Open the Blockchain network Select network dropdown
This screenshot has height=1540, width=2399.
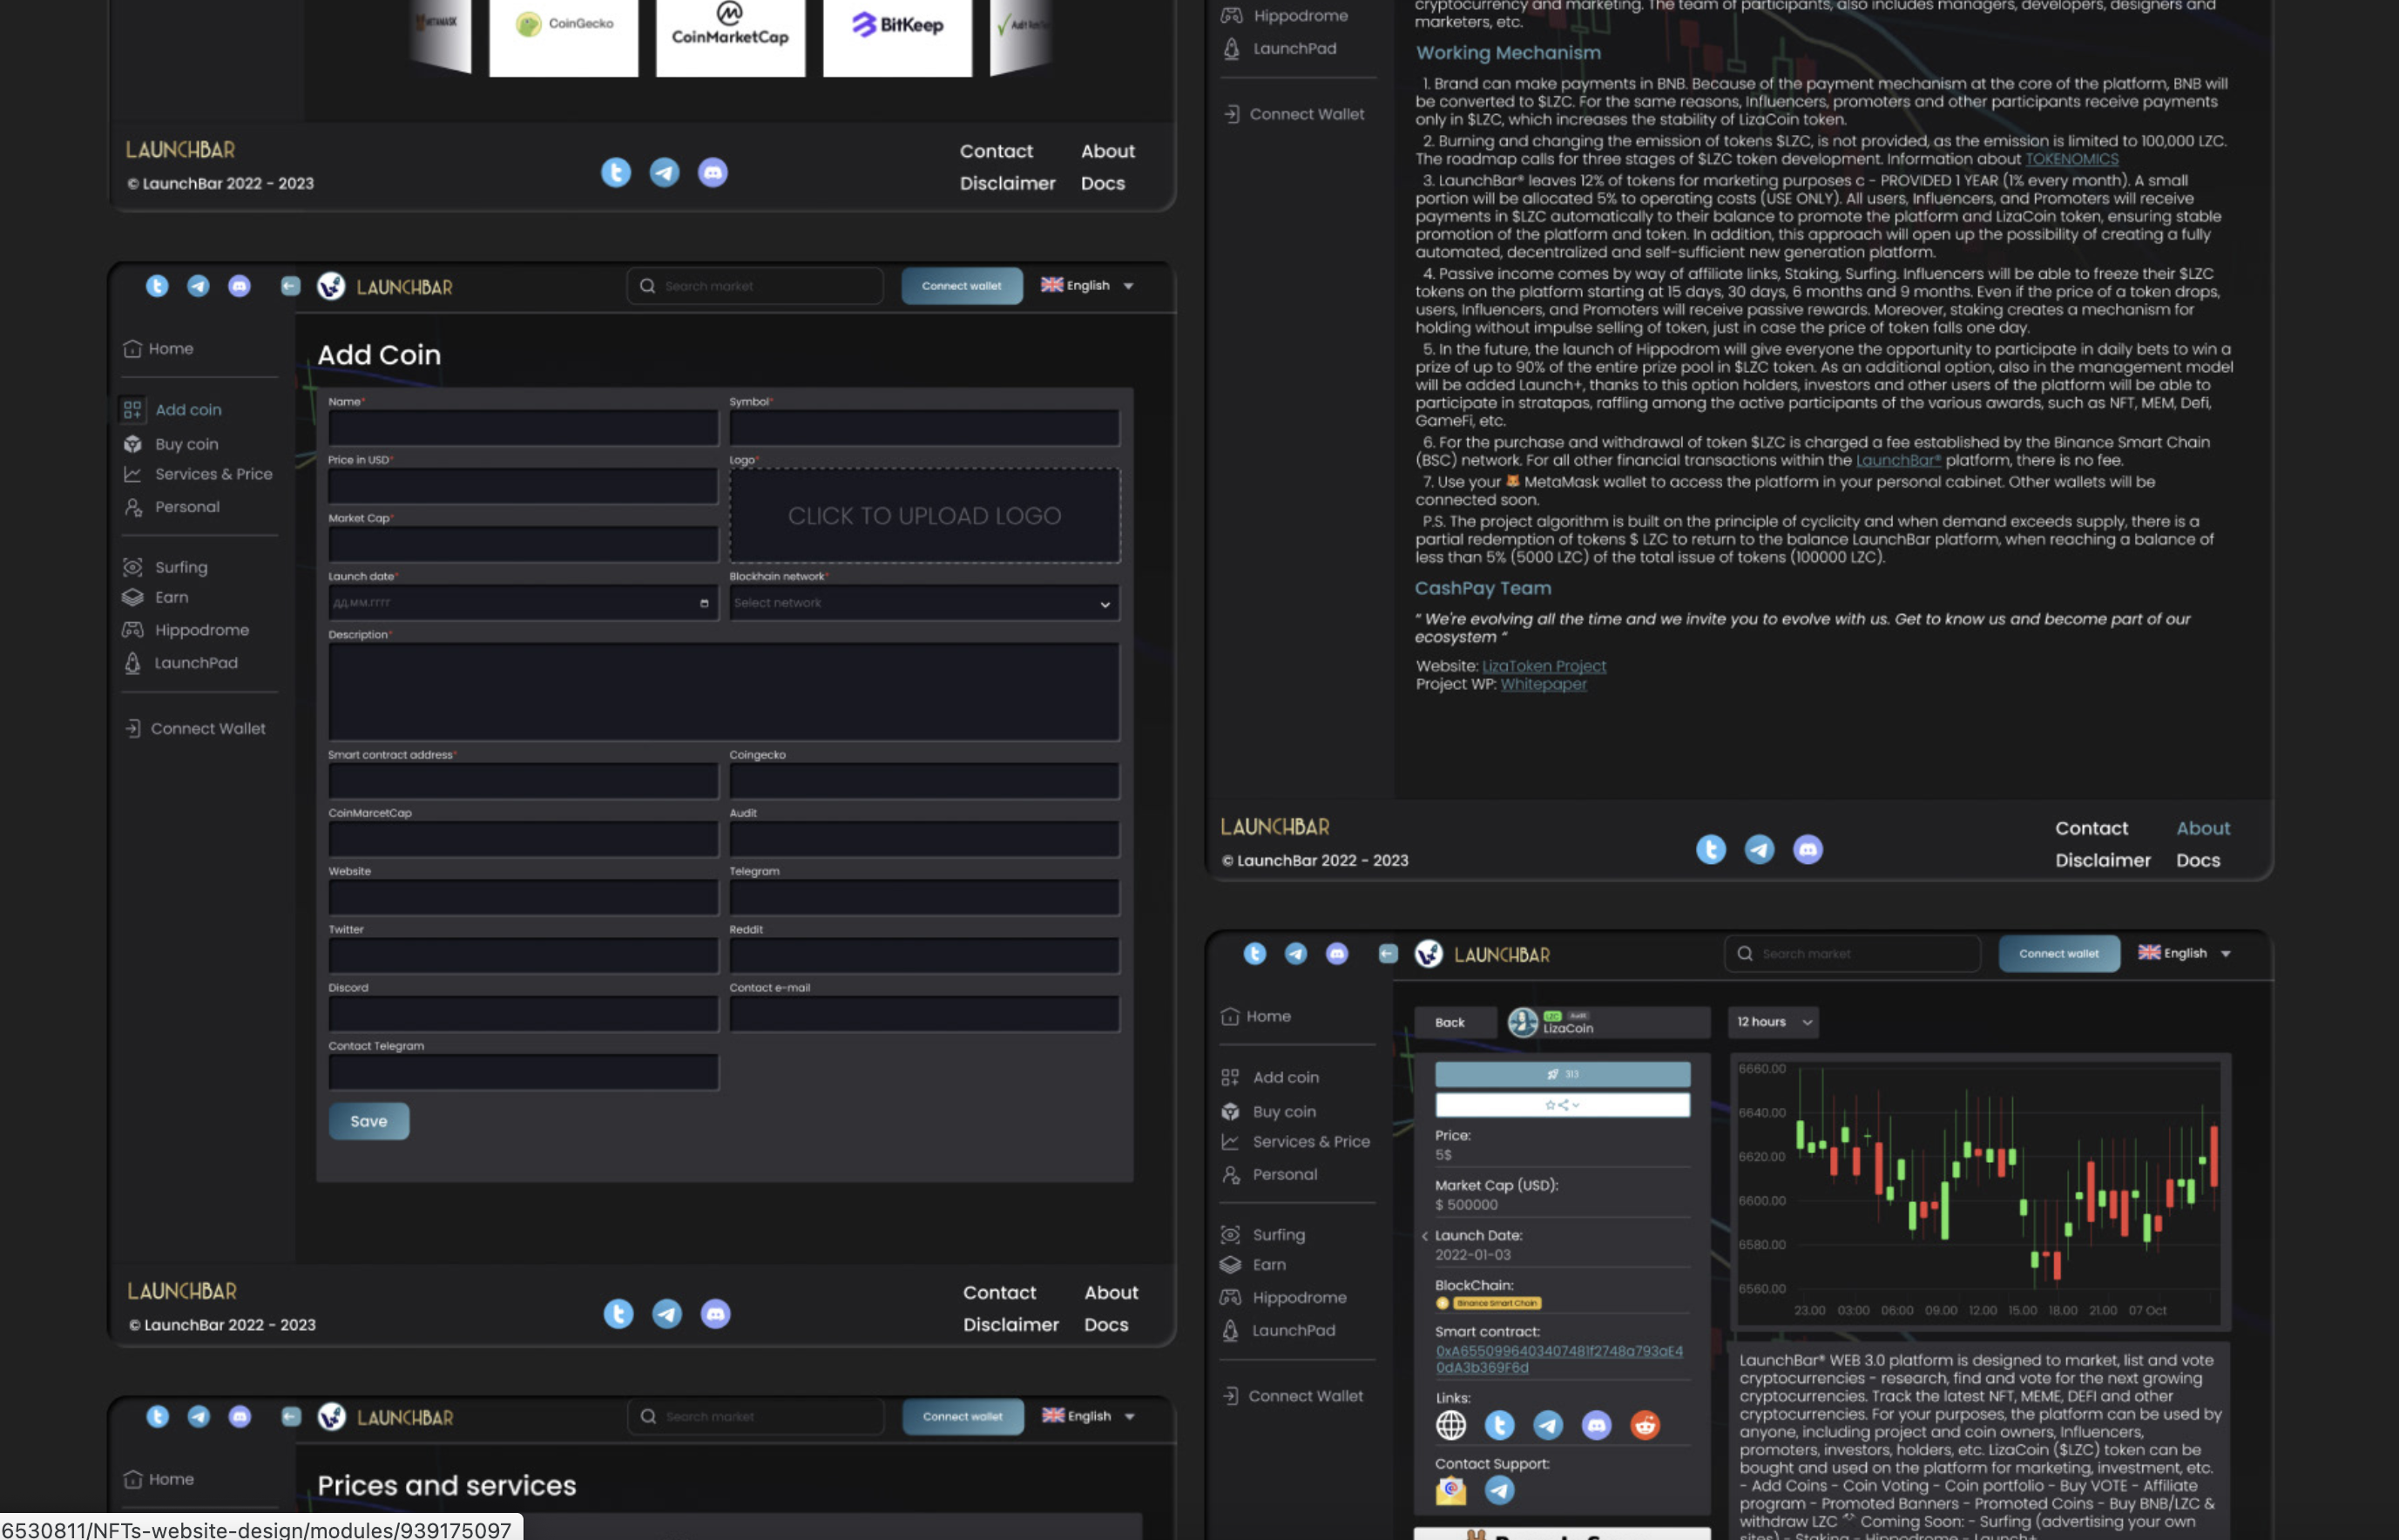tap(924, 603)
